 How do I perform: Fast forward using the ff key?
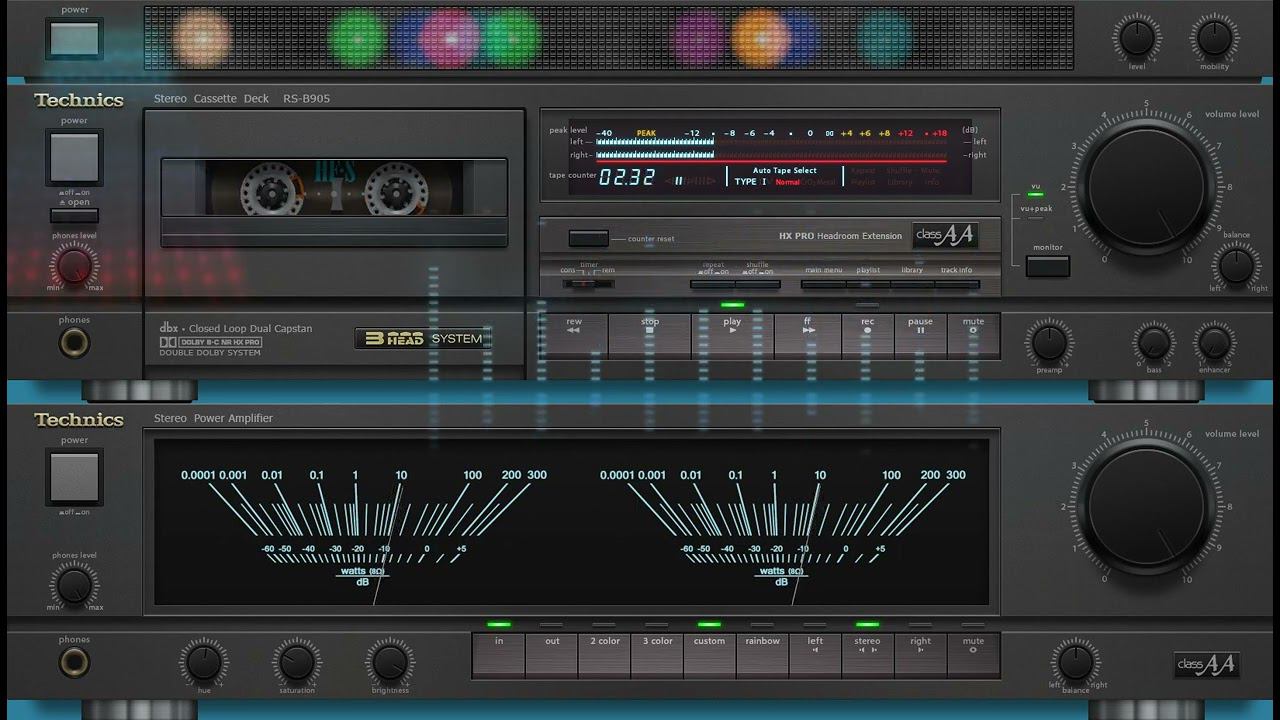click(808, 336)
